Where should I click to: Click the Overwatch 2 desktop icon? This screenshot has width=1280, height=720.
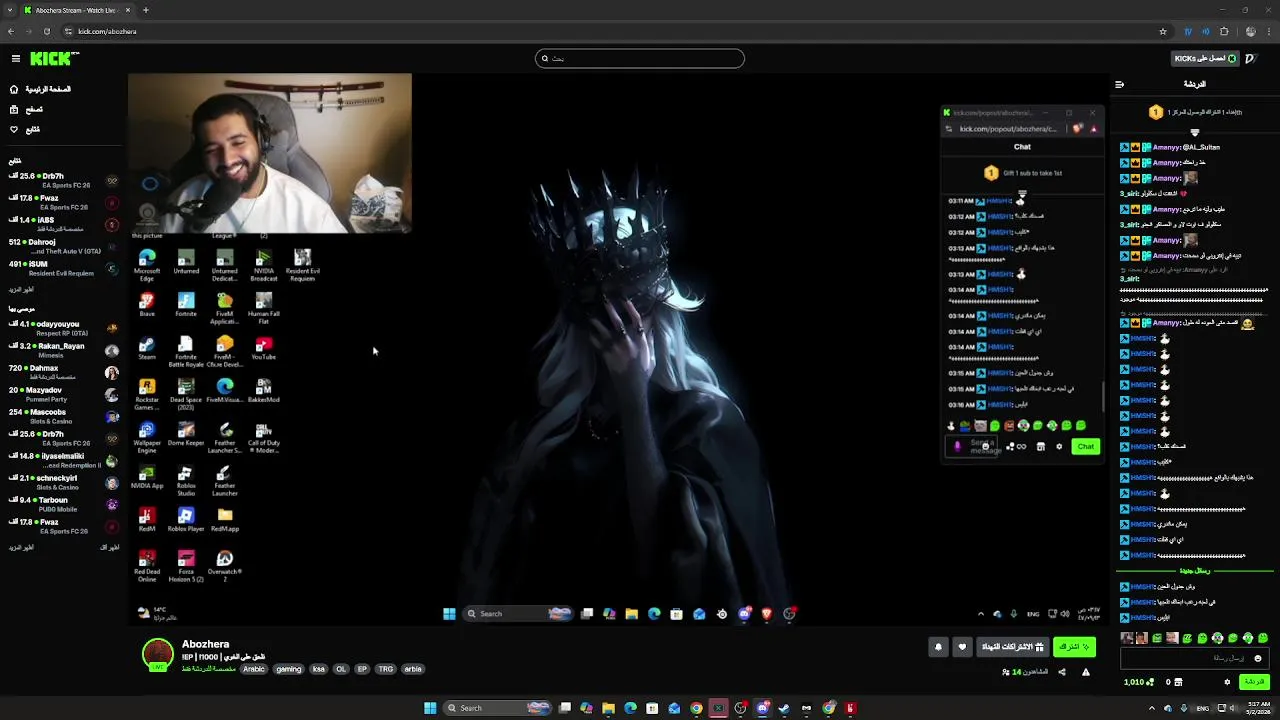225,566
